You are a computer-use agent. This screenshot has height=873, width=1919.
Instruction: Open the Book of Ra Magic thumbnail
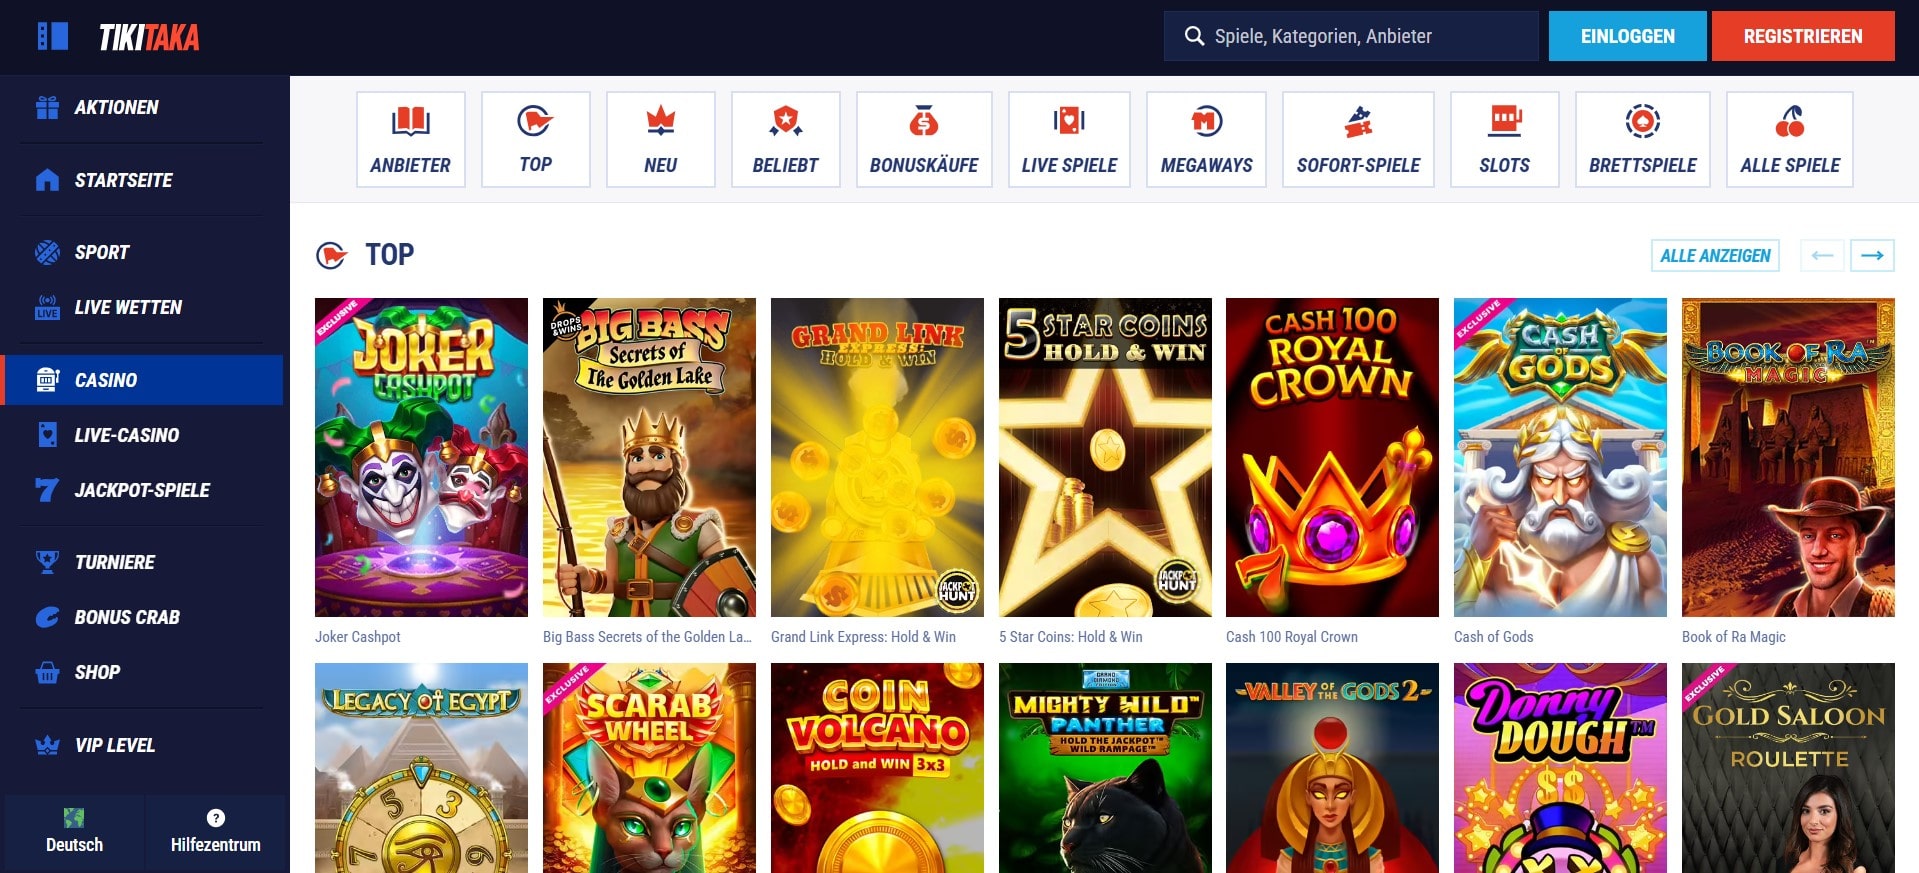pyautogui.click(x=1788, y=457)
